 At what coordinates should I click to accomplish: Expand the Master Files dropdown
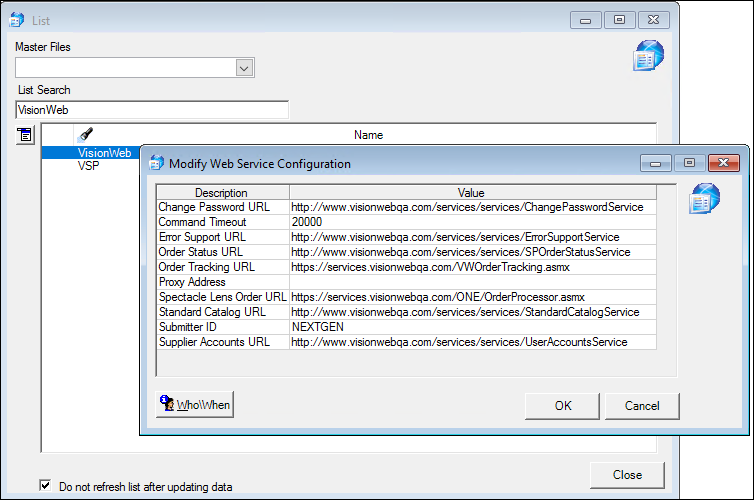pyautogui.click(x=244, y=68)
